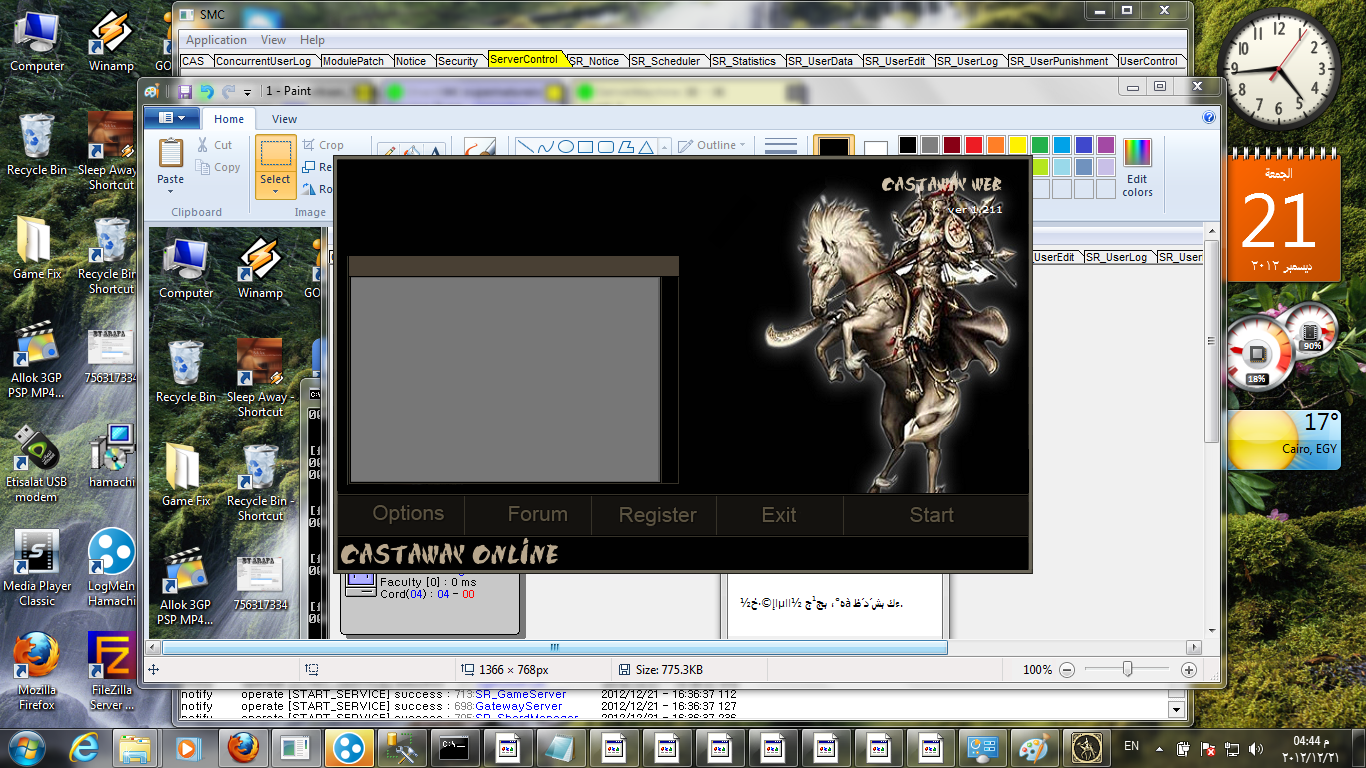Click the Start button in Castaway launcher
The width and height of the screenshot is (1366, 768).
931,516
